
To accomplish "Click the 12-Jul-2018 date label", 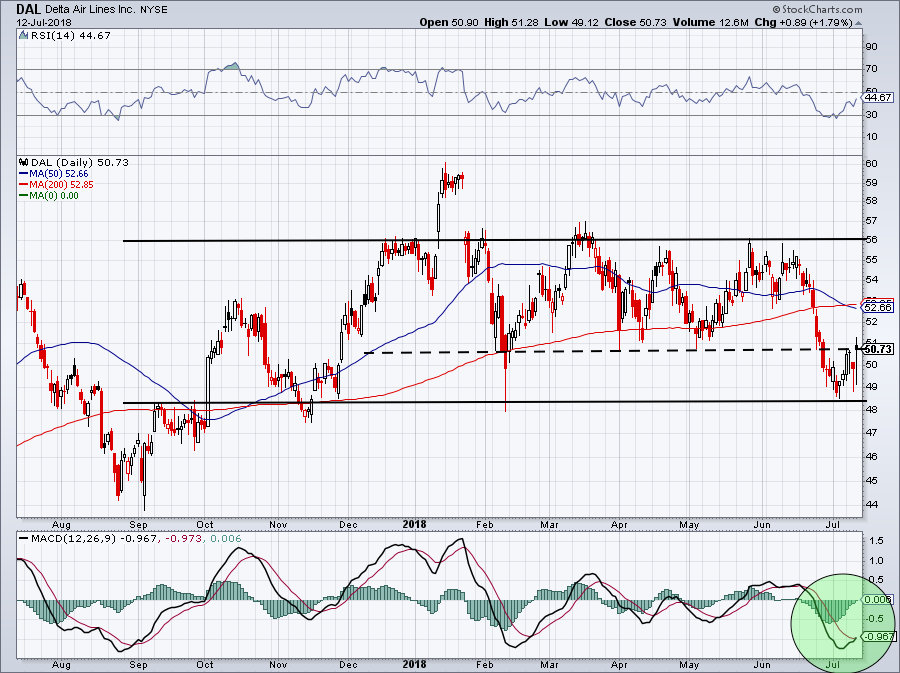I will (x=44, y=22).
